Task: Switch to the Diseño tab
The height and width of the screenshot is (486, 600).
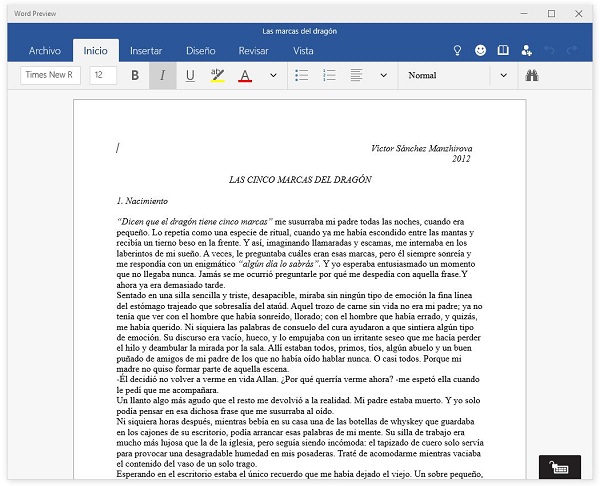Action: (x=201, y=51)
